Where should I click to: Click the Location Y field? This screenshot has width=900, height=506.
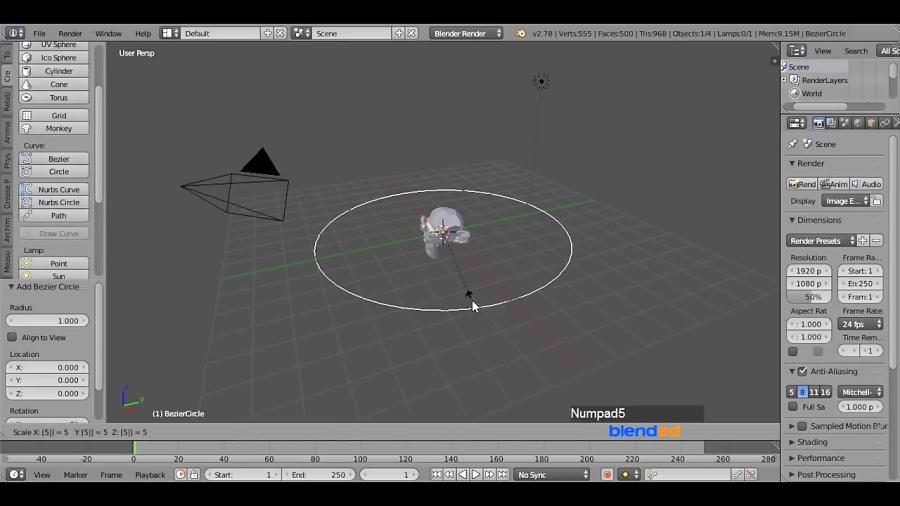(48, 380)
